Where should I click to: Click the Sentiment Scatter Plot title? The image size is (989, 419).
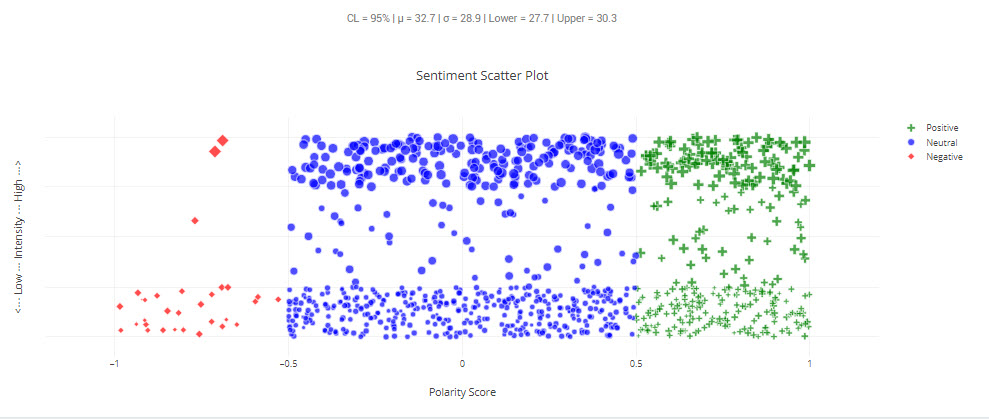pyautogui.click(x=482, y=75)
